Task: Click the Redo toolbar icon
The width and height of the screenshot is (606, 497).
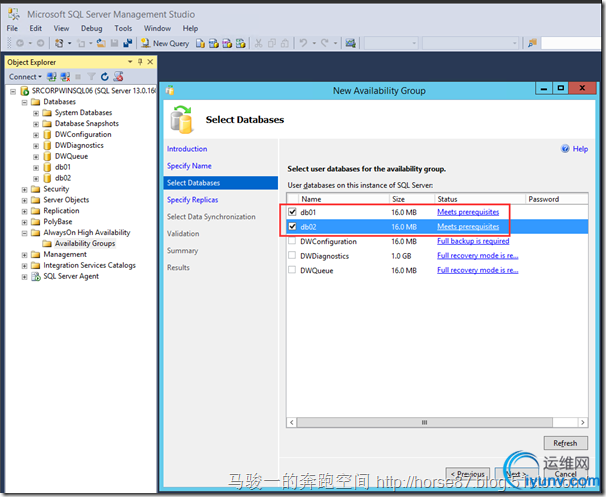Action: click(x=325, y=43)
